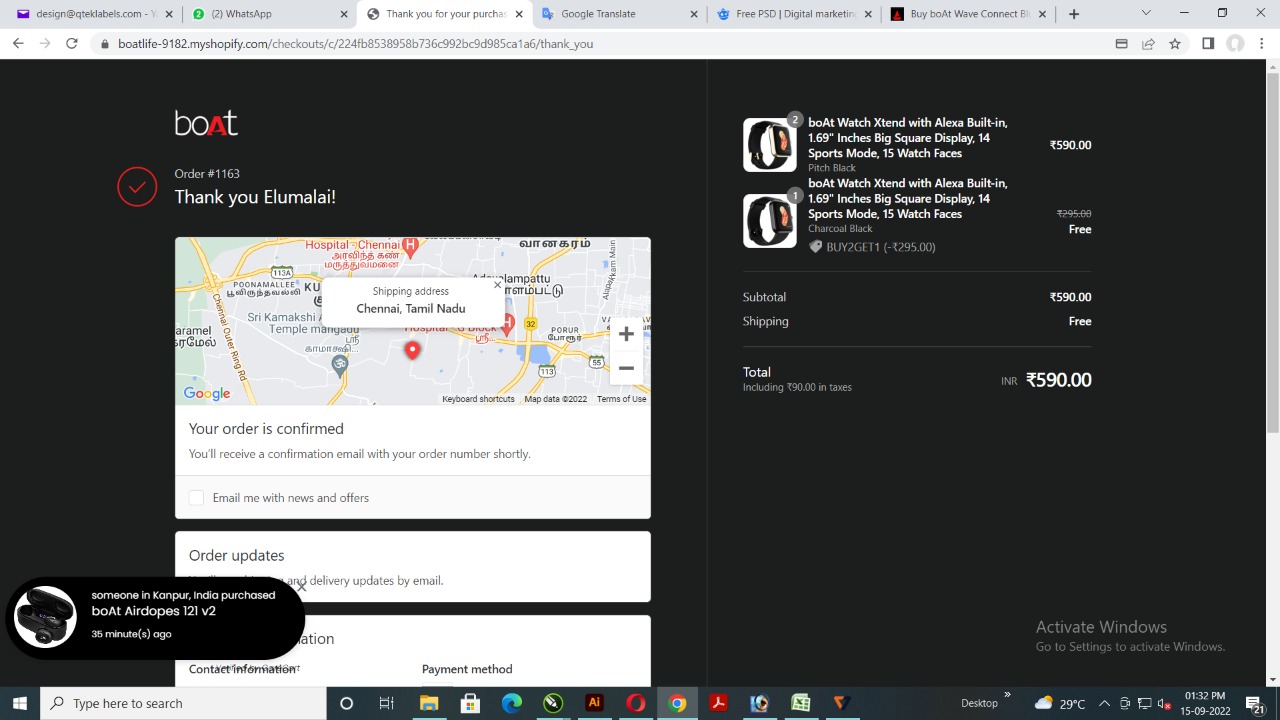Check 'Email me with news and offers'
This screenshot has width=1280, height=720.
(197, 498)
